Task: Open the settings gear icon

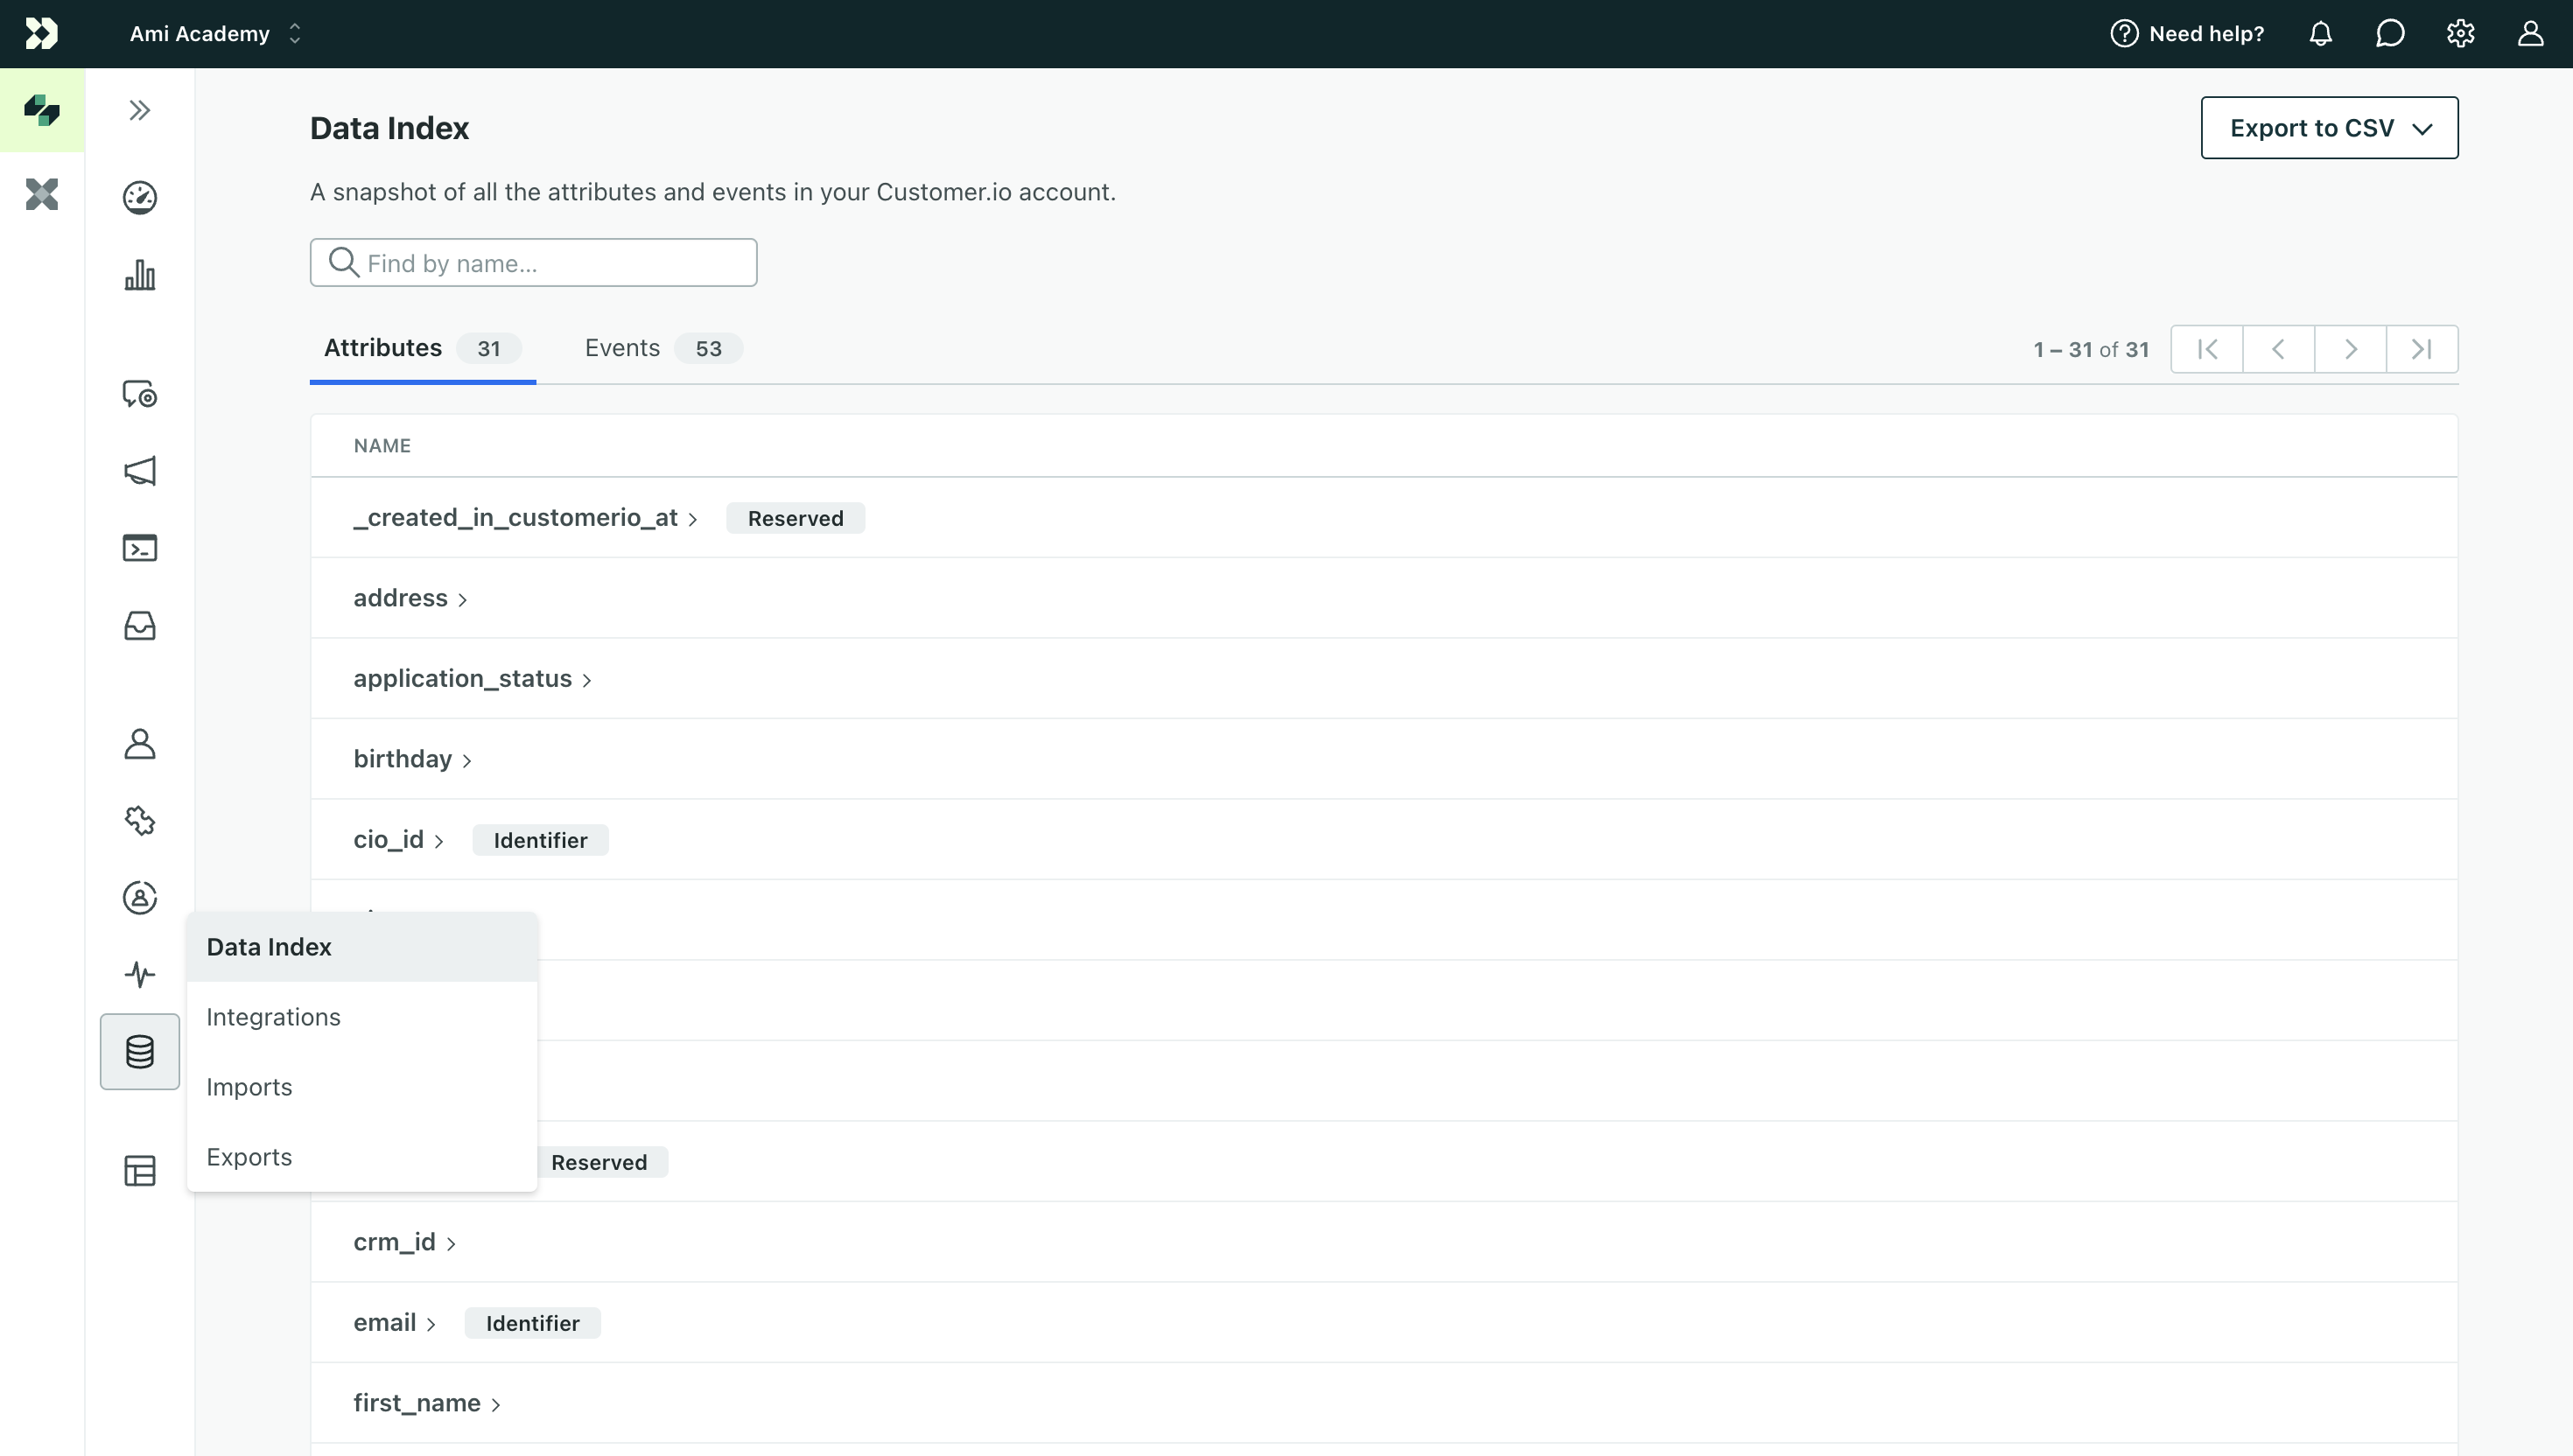Action: [2460, 33]
